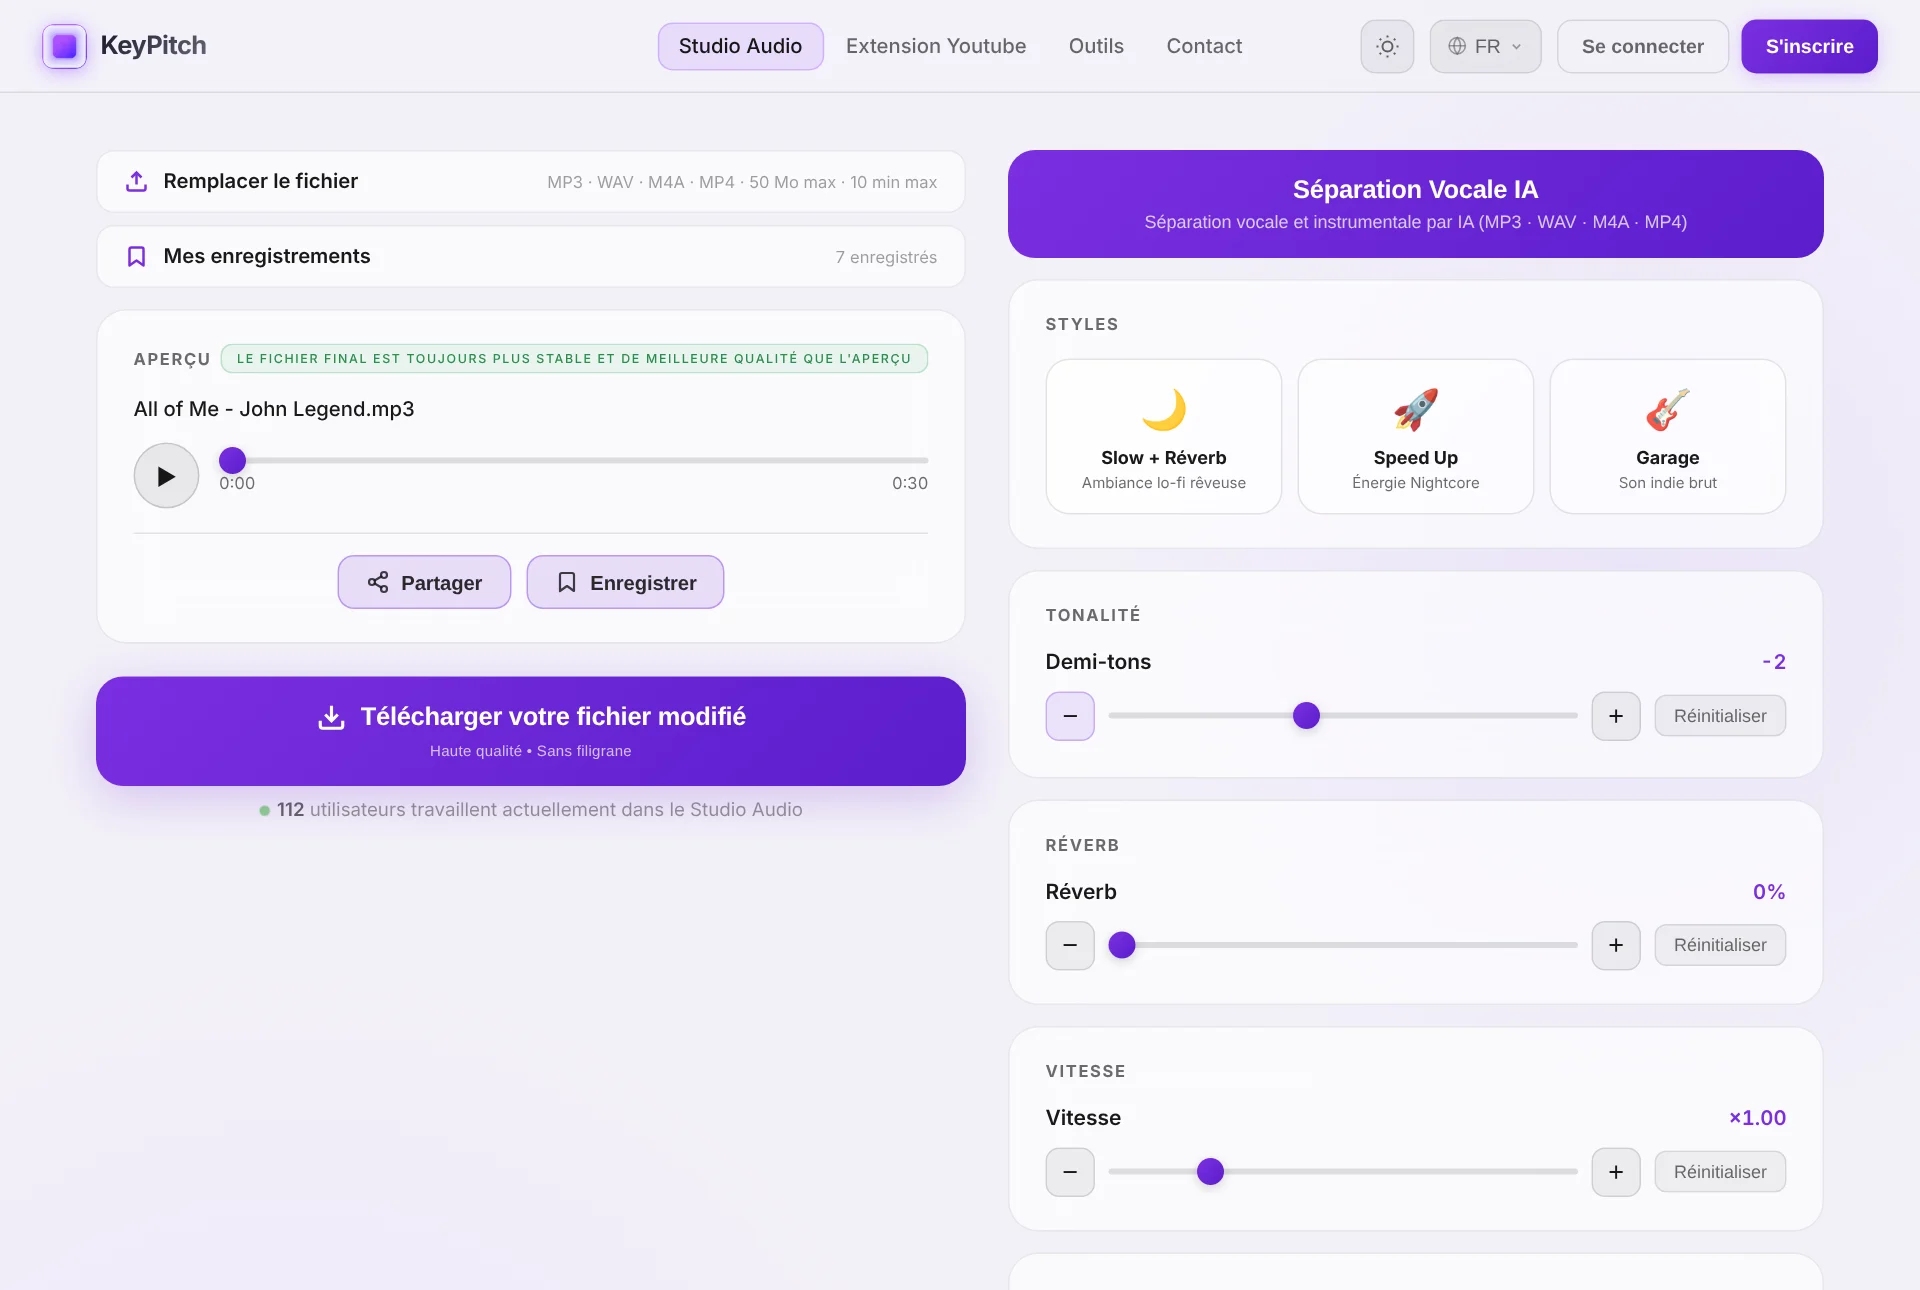Image resolution: width=1920 pixels, height=1290 pixels.
Task: Click the upload icon beside Remplacer le fichier
Action: coord(137,181)
